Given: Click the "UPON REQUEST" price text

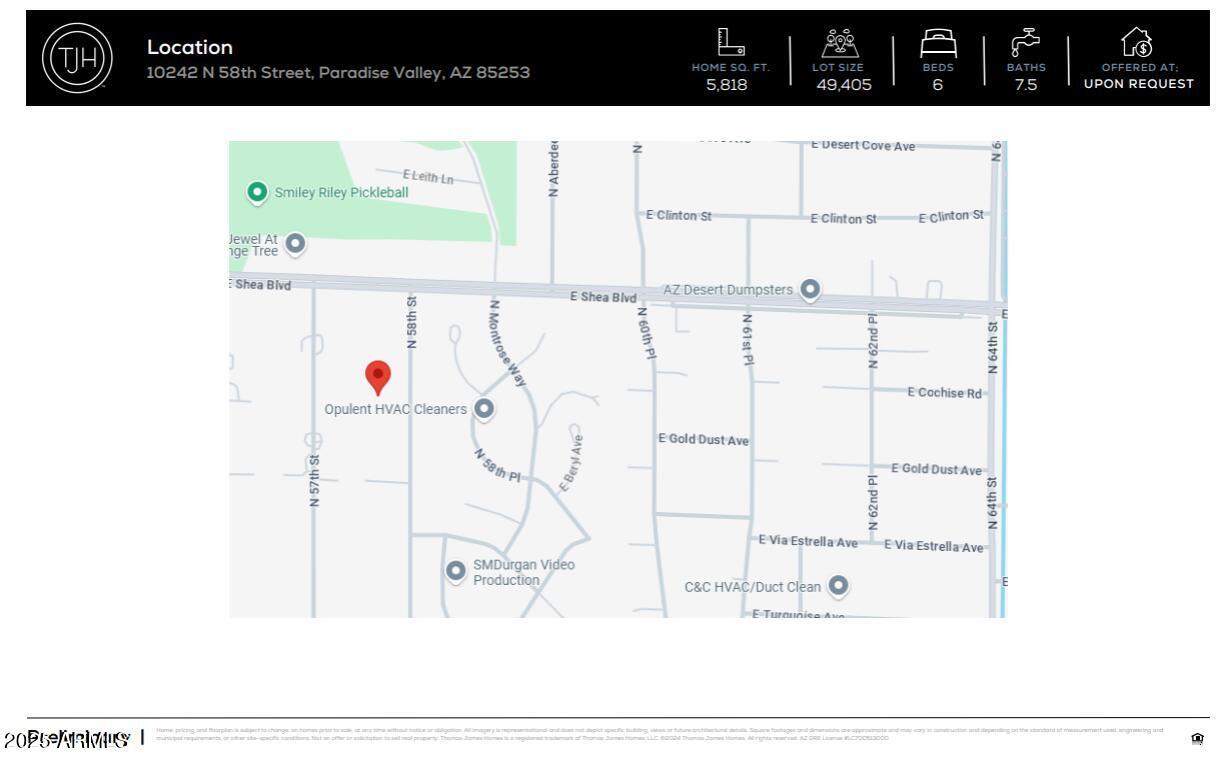Looking at the screenshot, I should 1139,84.
